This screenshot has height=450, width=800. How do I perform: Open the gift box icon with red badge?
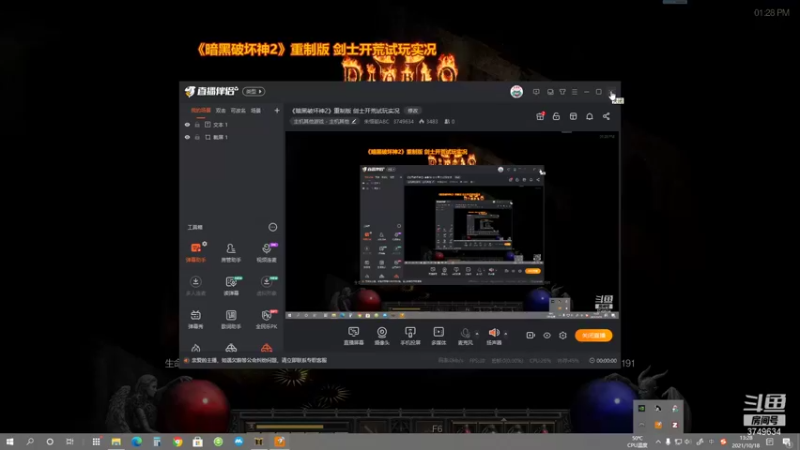(x=540, y=116)
